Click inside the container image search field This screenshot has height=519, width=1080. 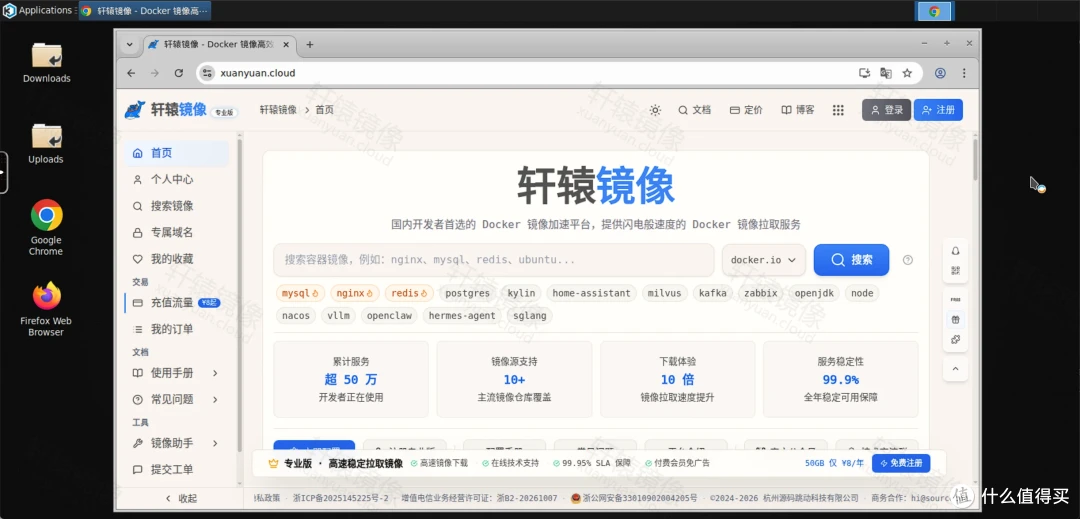(494, 260)
